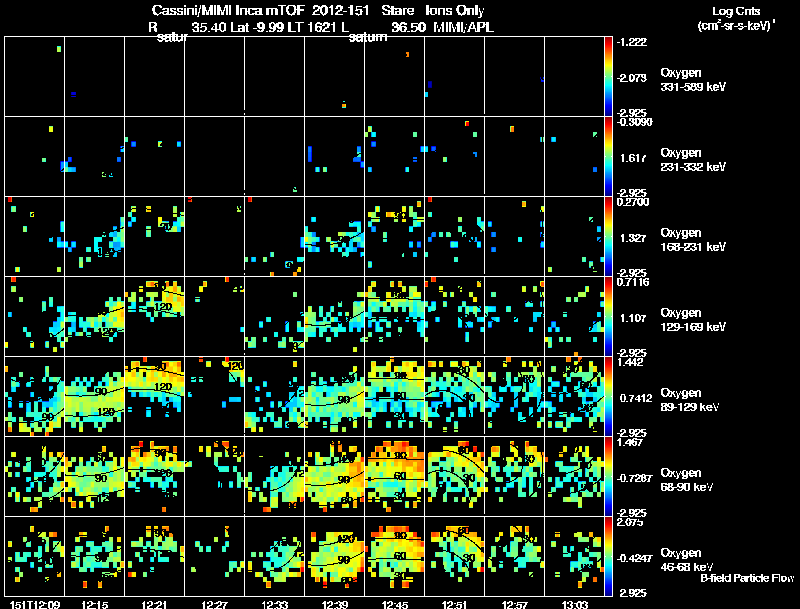
Task: Click the color bar beside Oxygen 46-68 keV
Action: (x=608, y=557)
